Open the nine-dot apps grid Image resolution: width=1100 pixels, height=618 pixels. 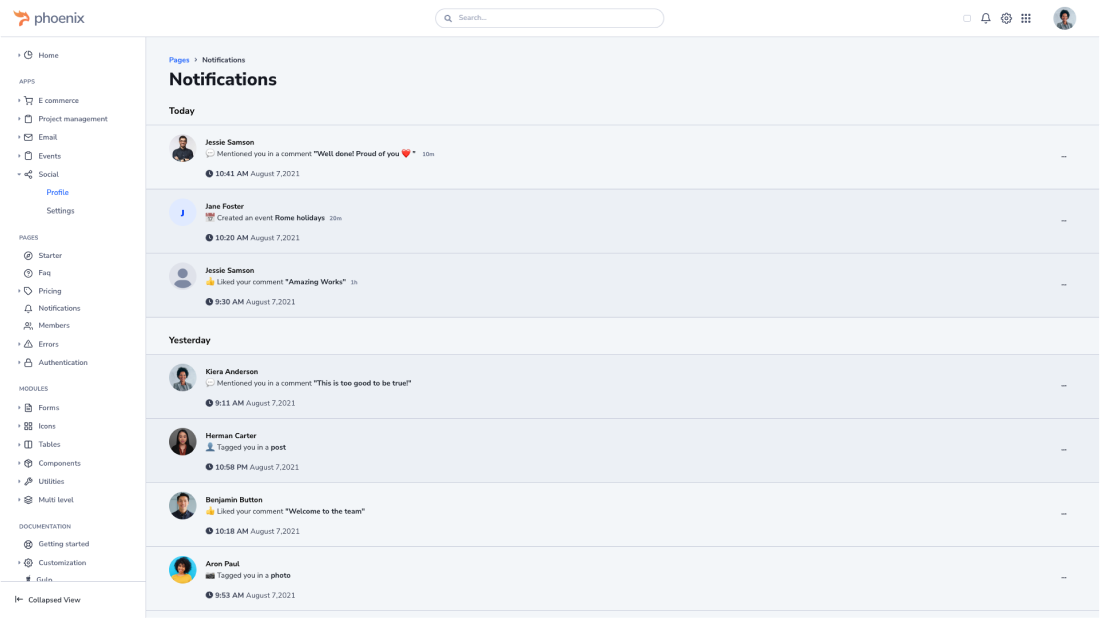pyautogui.click(x=1026, y=18)
